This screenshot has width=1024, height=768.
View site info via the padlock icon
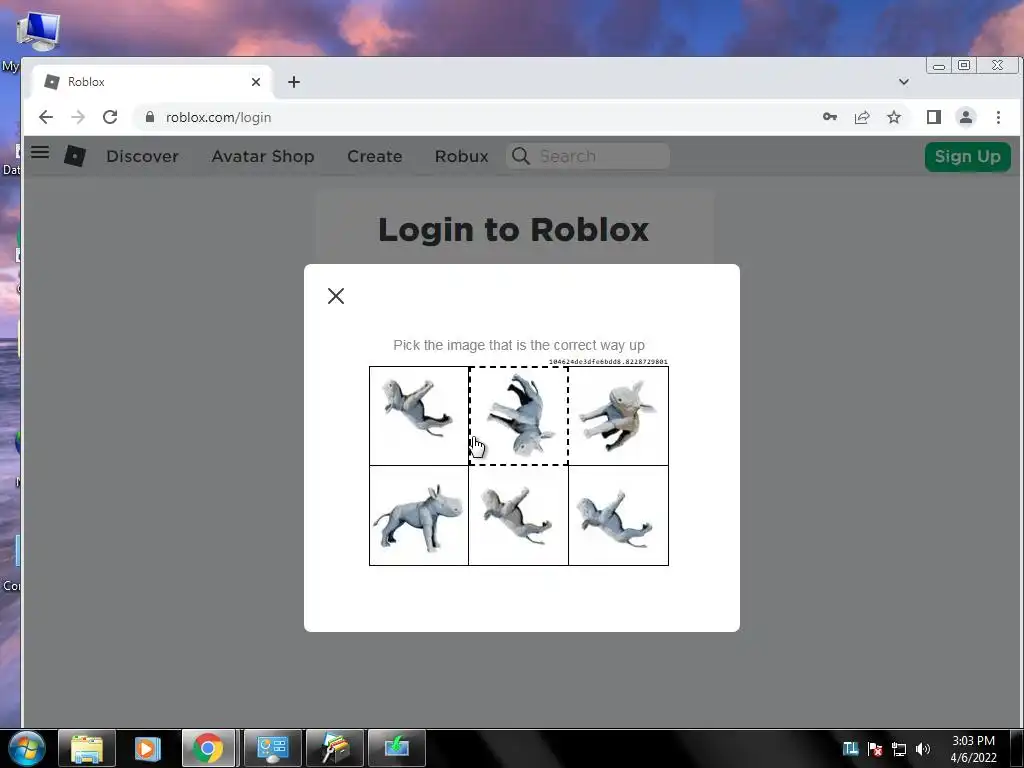pyautogui.click(x=150, y=117)
